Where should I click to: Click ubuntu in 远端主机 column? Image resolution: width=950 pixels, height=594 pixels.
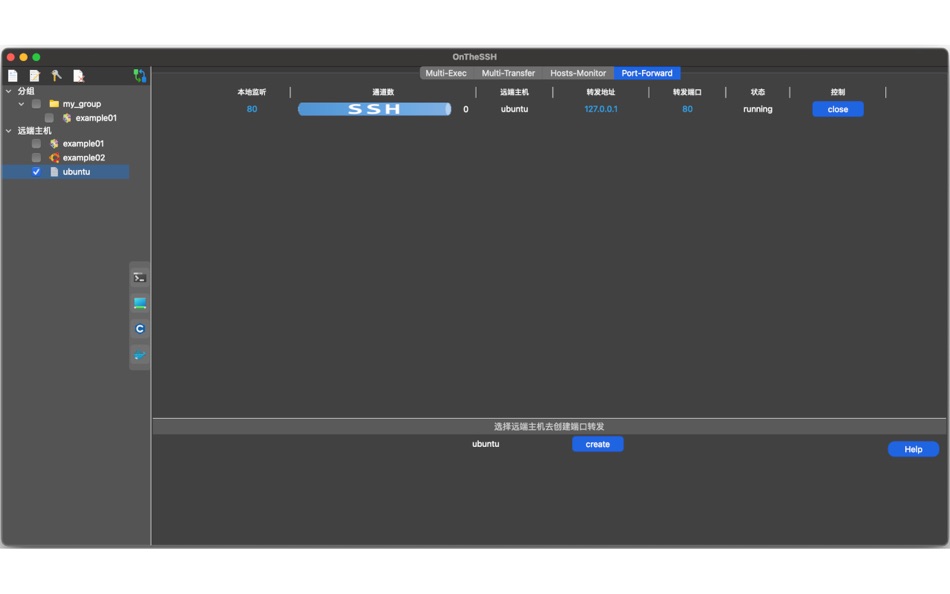[514, 109]
